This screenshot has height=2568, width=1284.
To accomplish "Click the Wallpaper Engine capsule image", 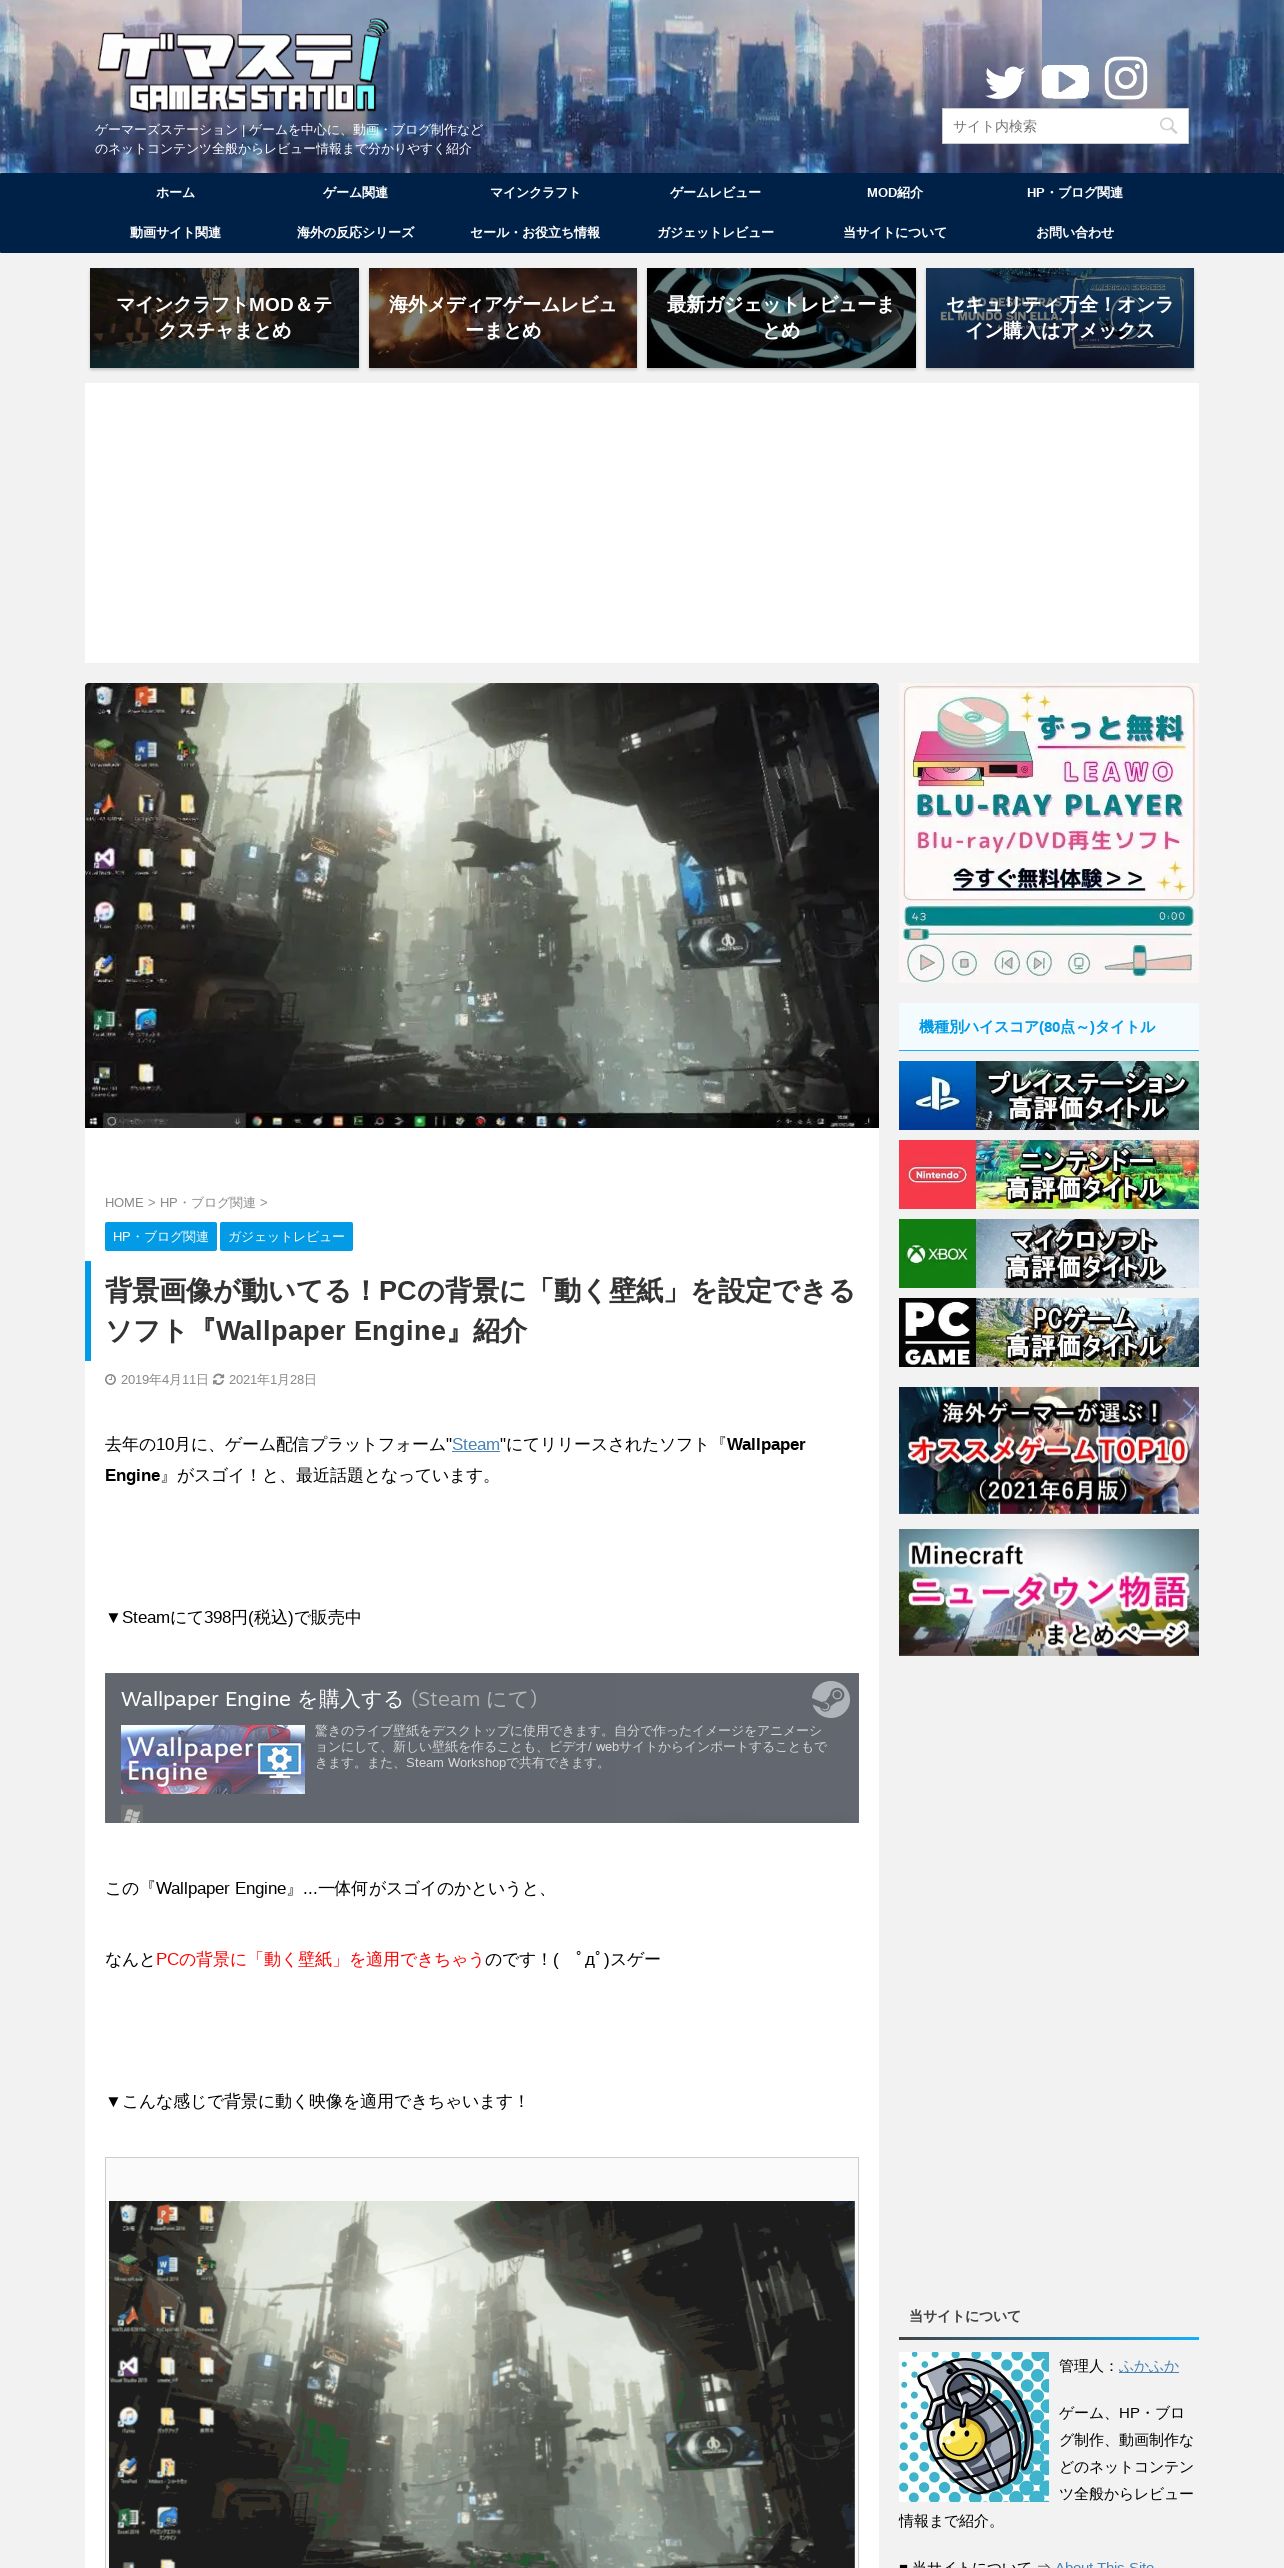I will [213, 1759].
